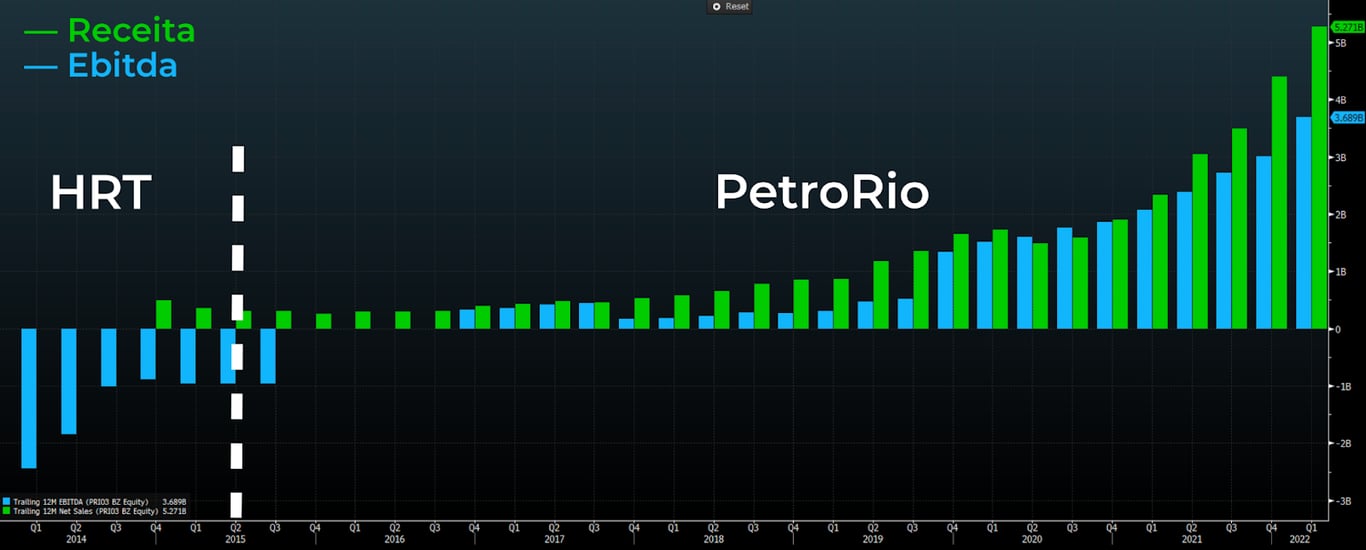Click the green Net Sales bar for Q4 2019
Image resolution: width=1366 pixels, height=550 pixels.
tap(961, 281)
